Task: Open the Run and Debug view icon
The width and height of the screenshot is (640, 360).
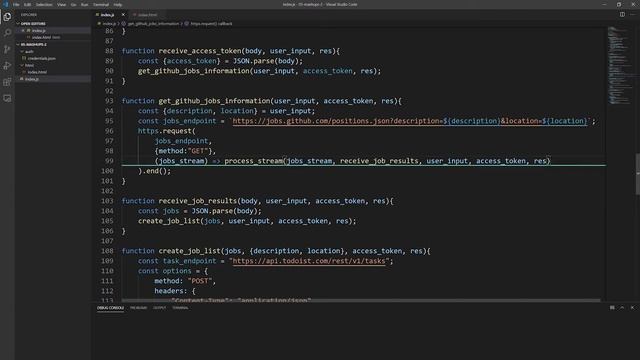Action: pos(7,66)
